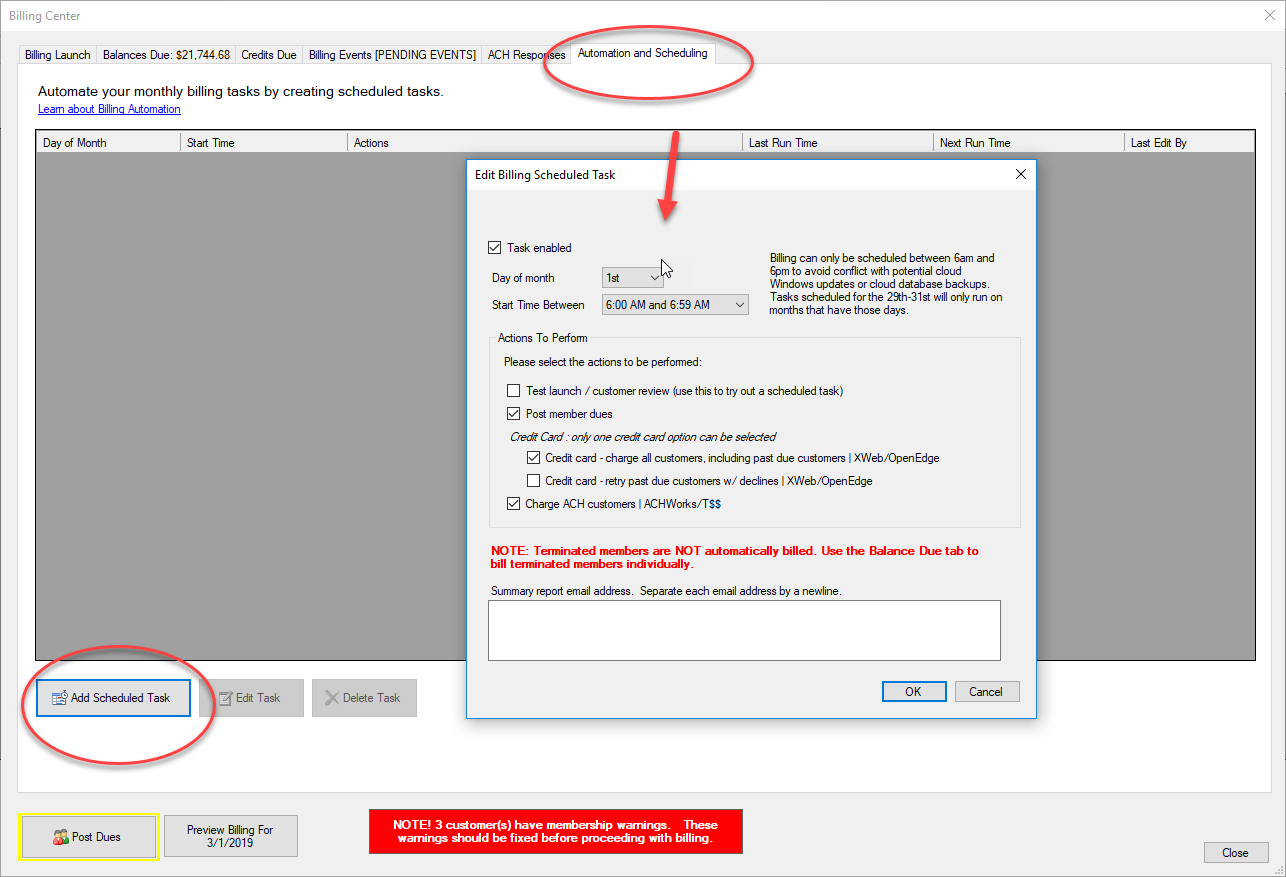Close the Billing Center using Close button

(1236, 853)
